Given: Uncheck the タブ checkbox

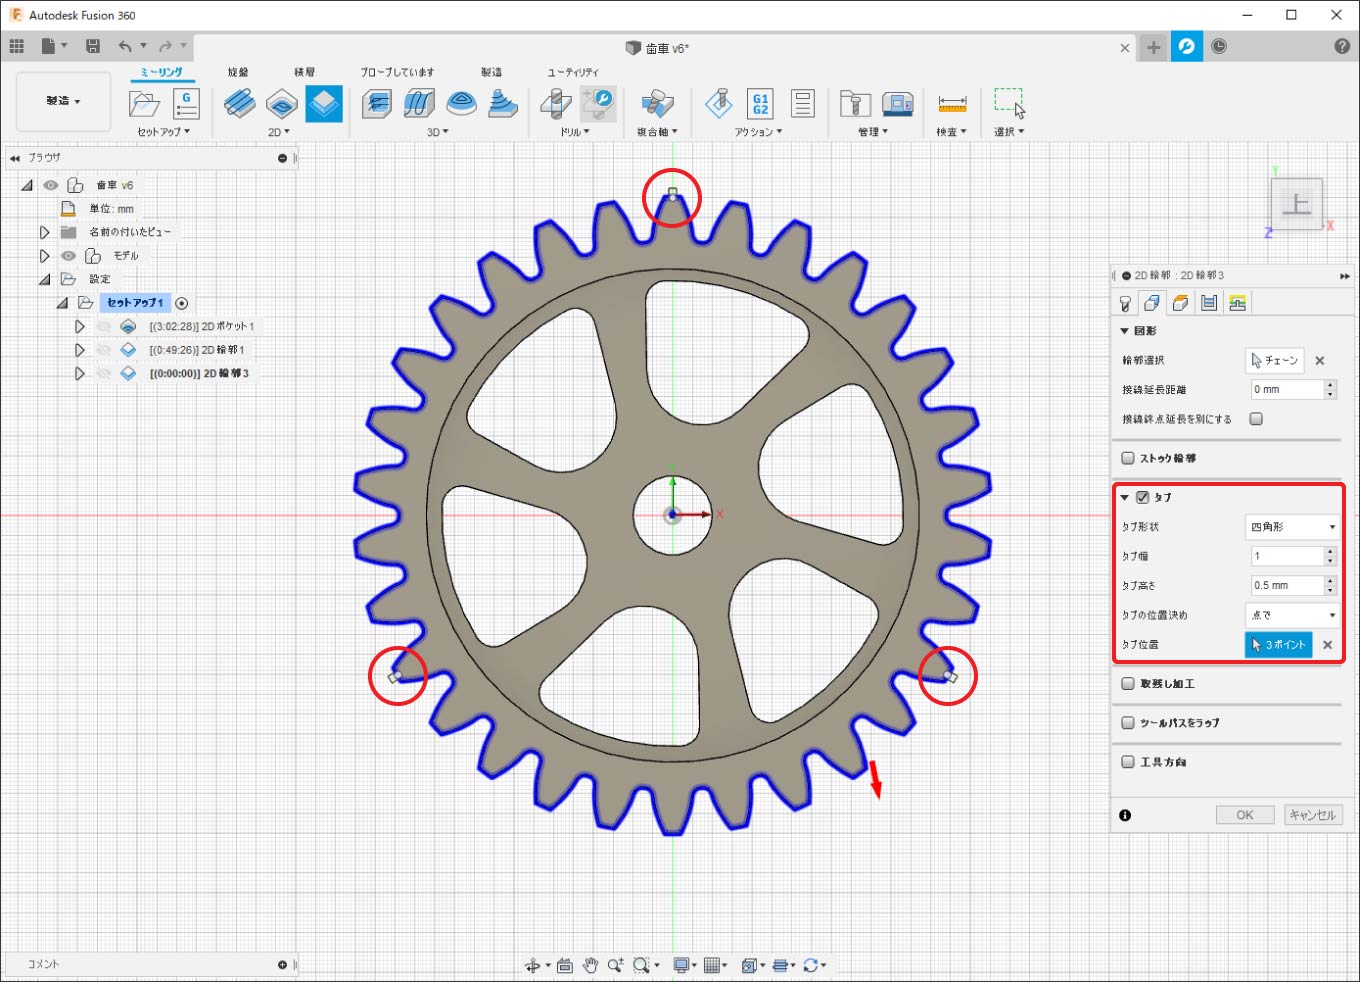Looking at the screenshot, I should (x=1142, y=497).
